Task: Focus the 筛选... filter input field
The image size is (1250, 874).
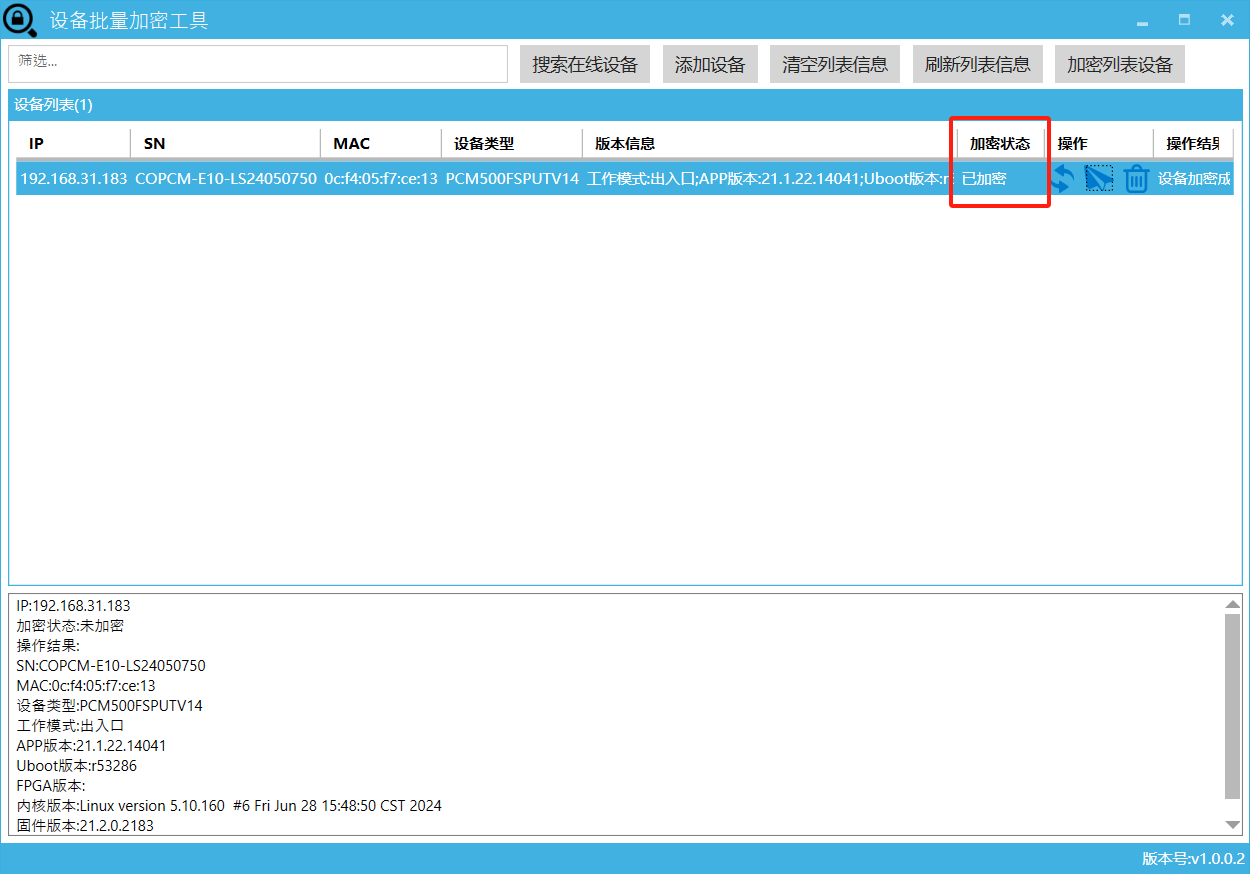Action: coord(258,64)
